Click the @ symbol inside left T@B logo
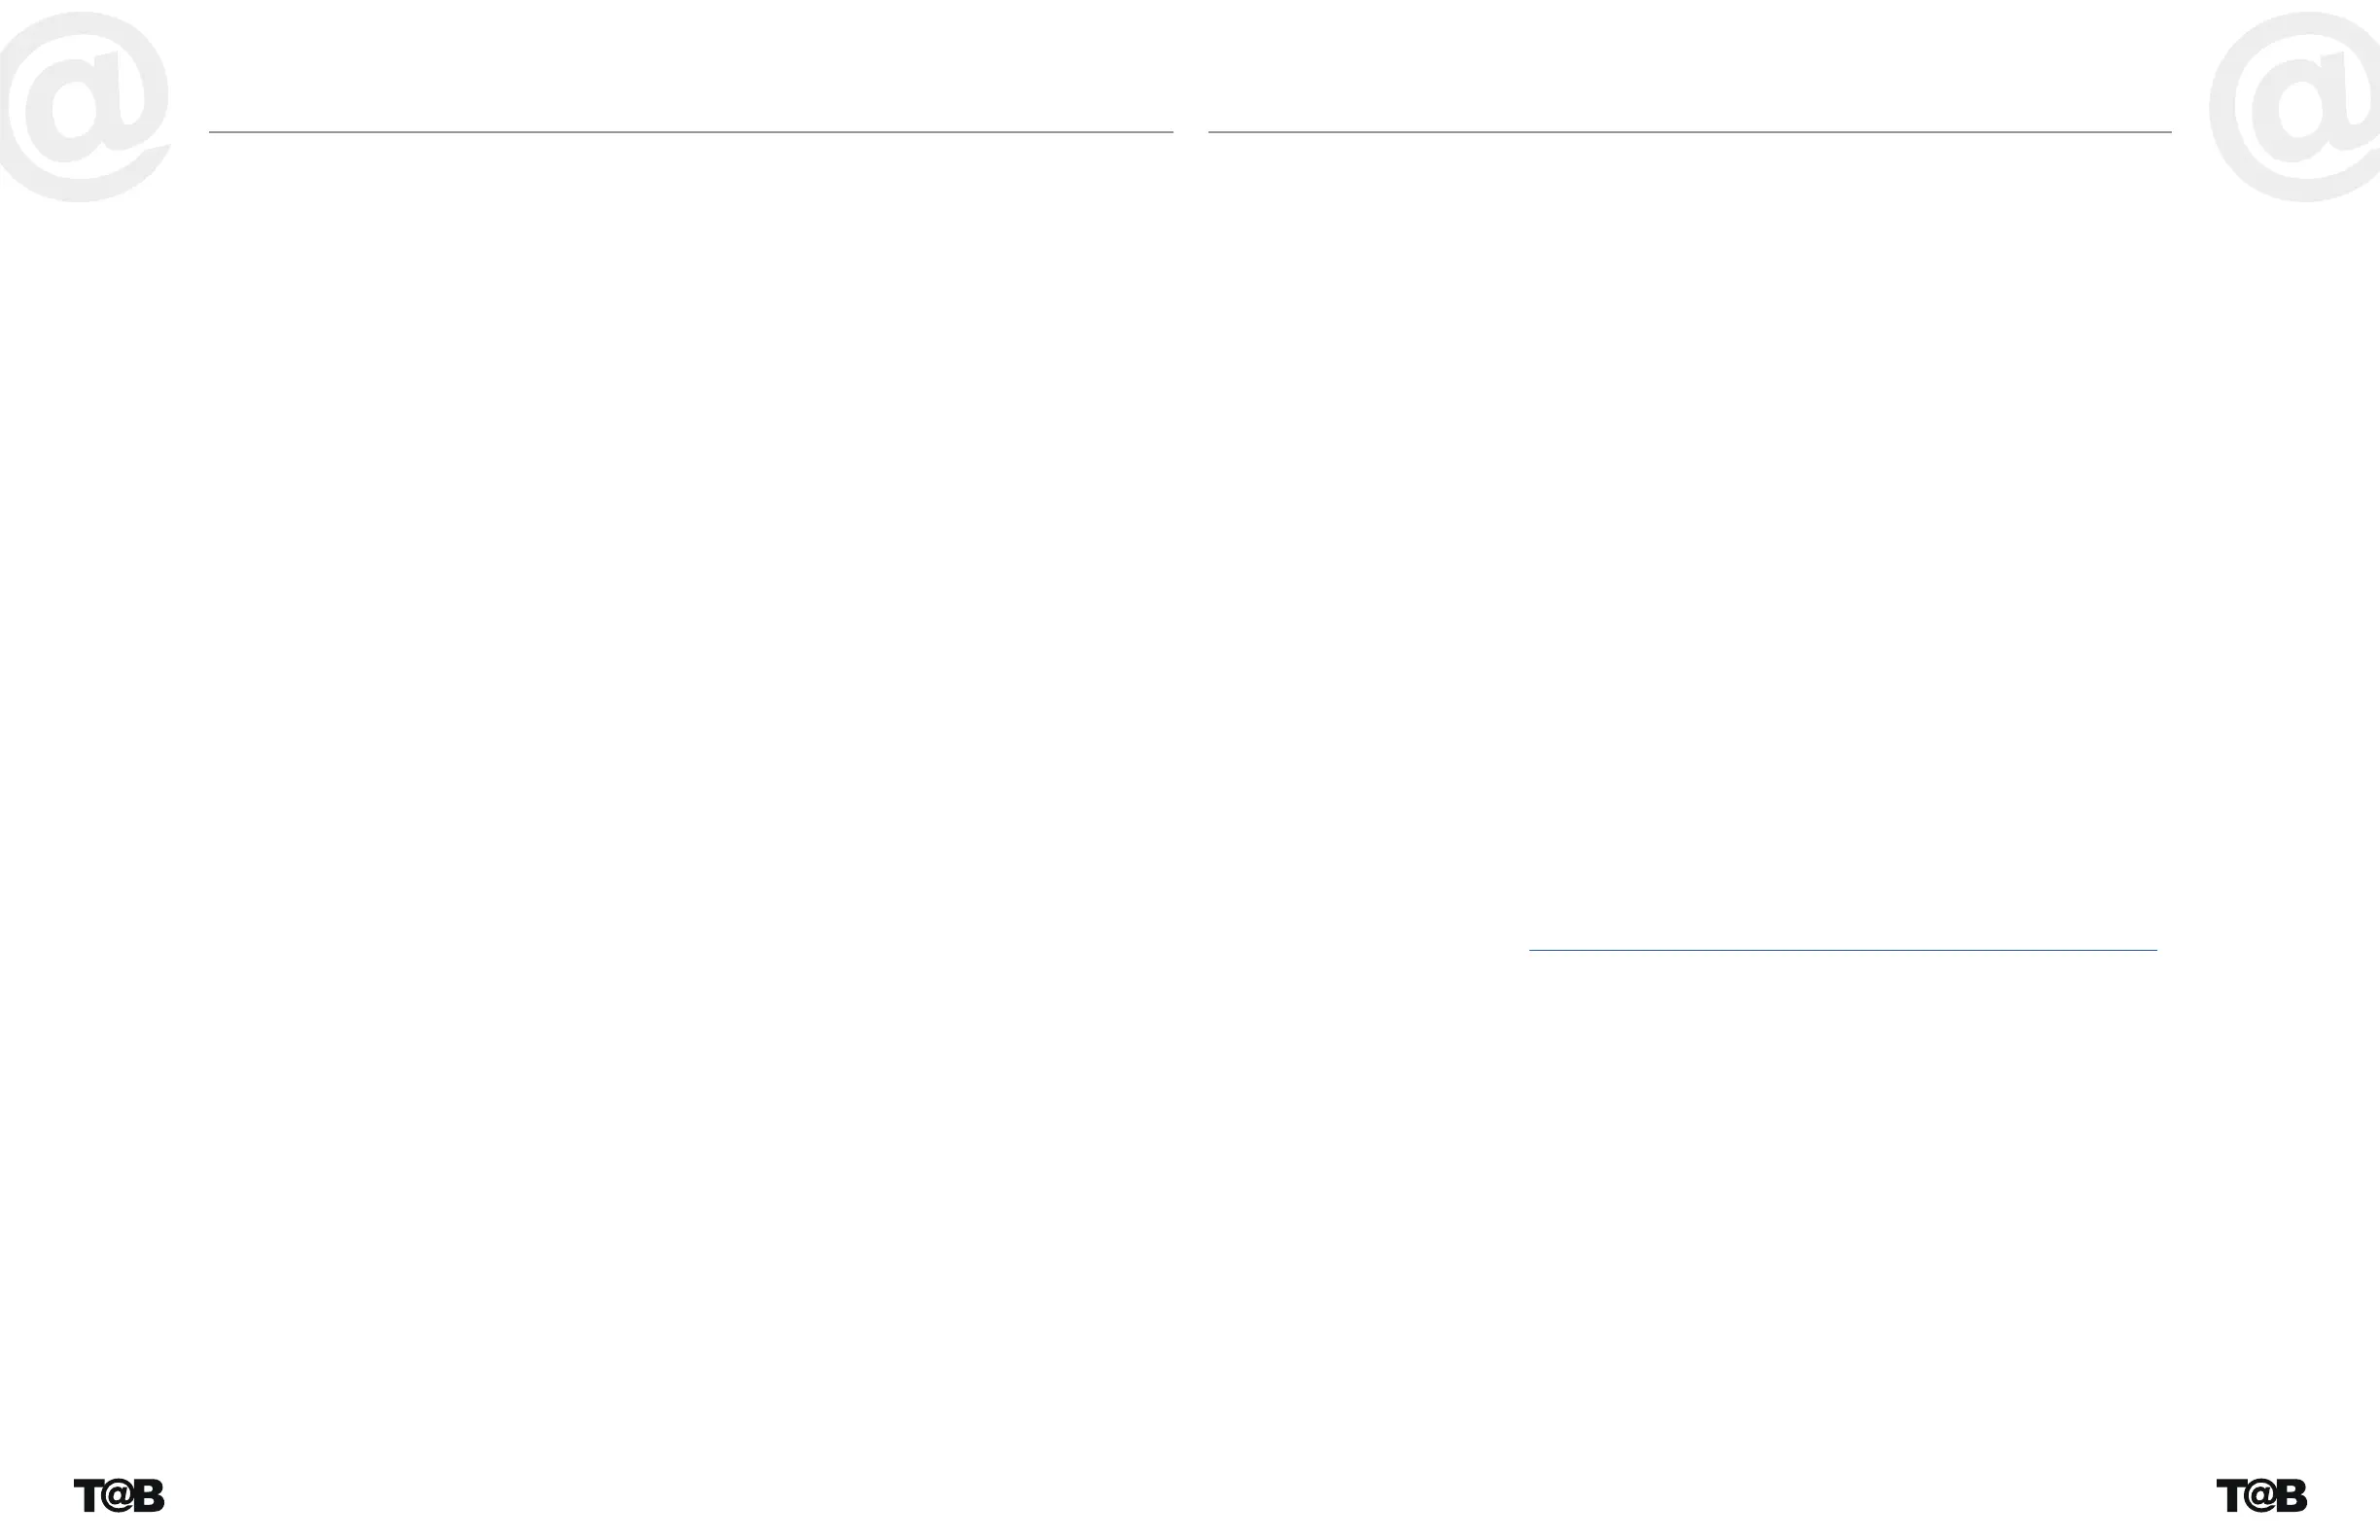This screenshot has width=2380, height=1540. click(117, 1496)
